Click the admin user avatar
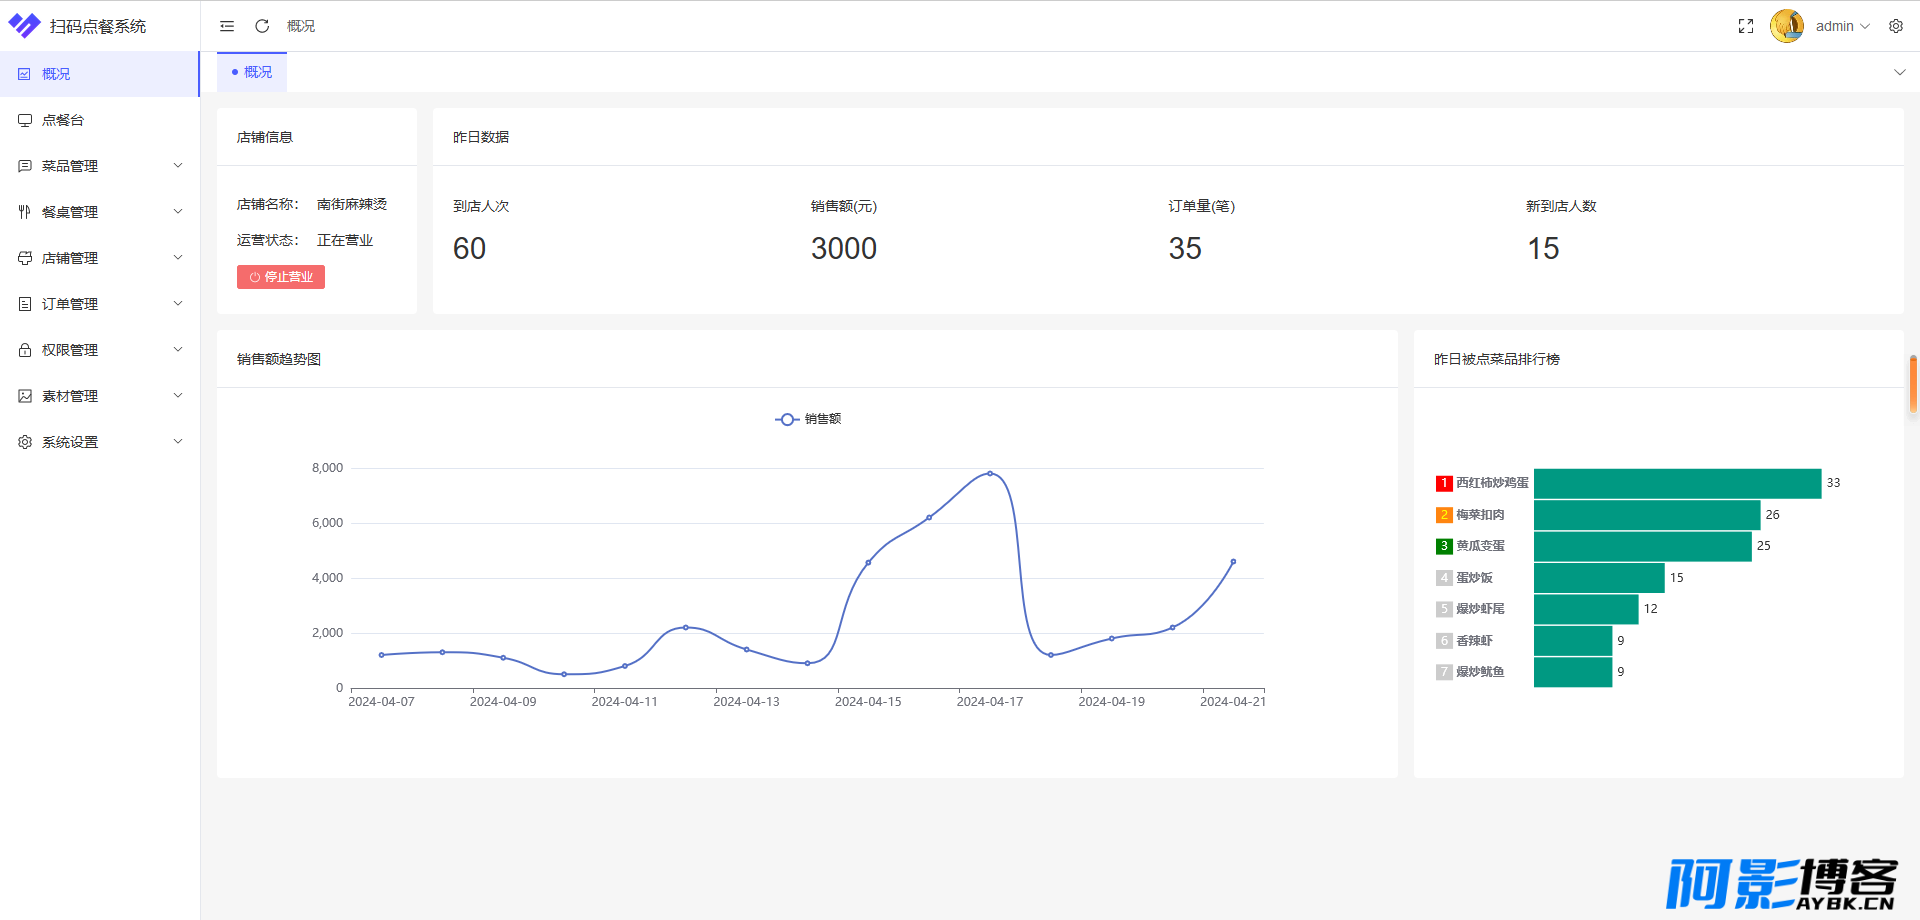The image size is (1920, 920). (x=1787, y=26)
